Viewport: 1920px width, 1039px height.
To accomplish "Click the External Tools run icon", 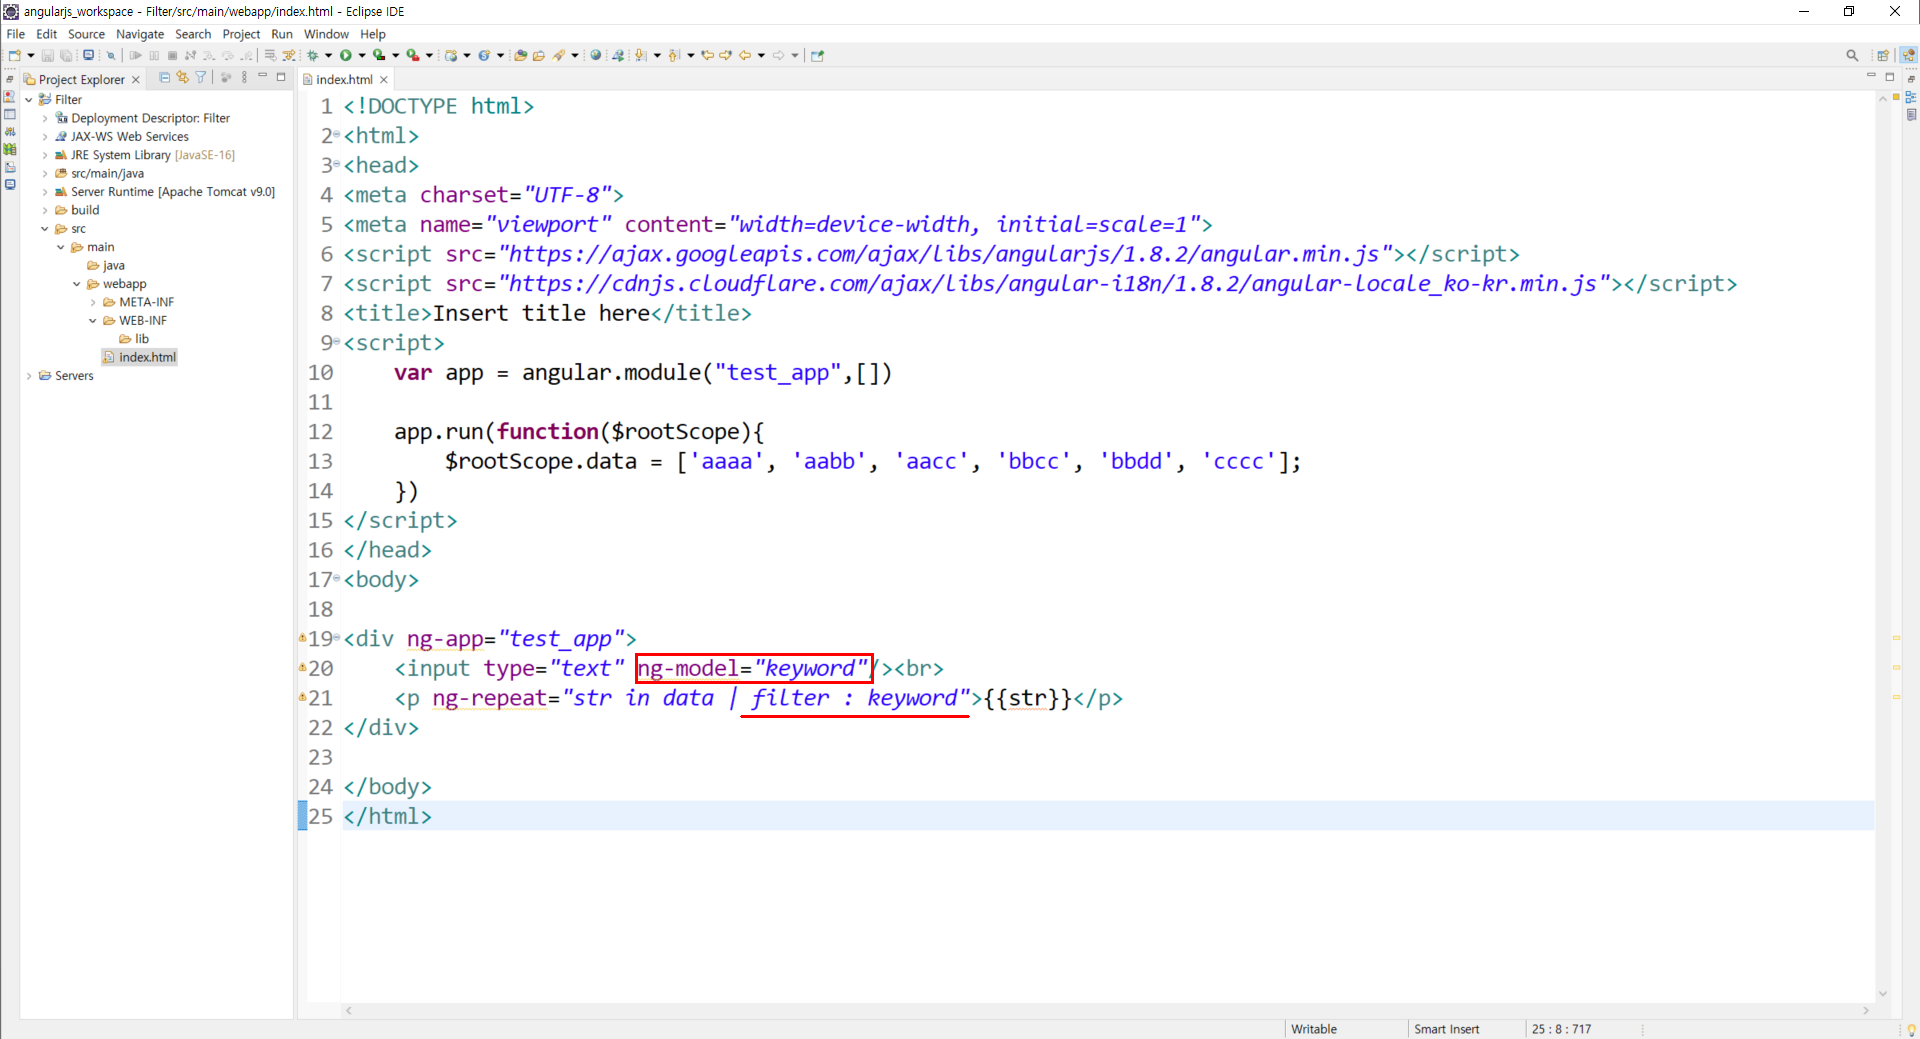I will (413, 55).
